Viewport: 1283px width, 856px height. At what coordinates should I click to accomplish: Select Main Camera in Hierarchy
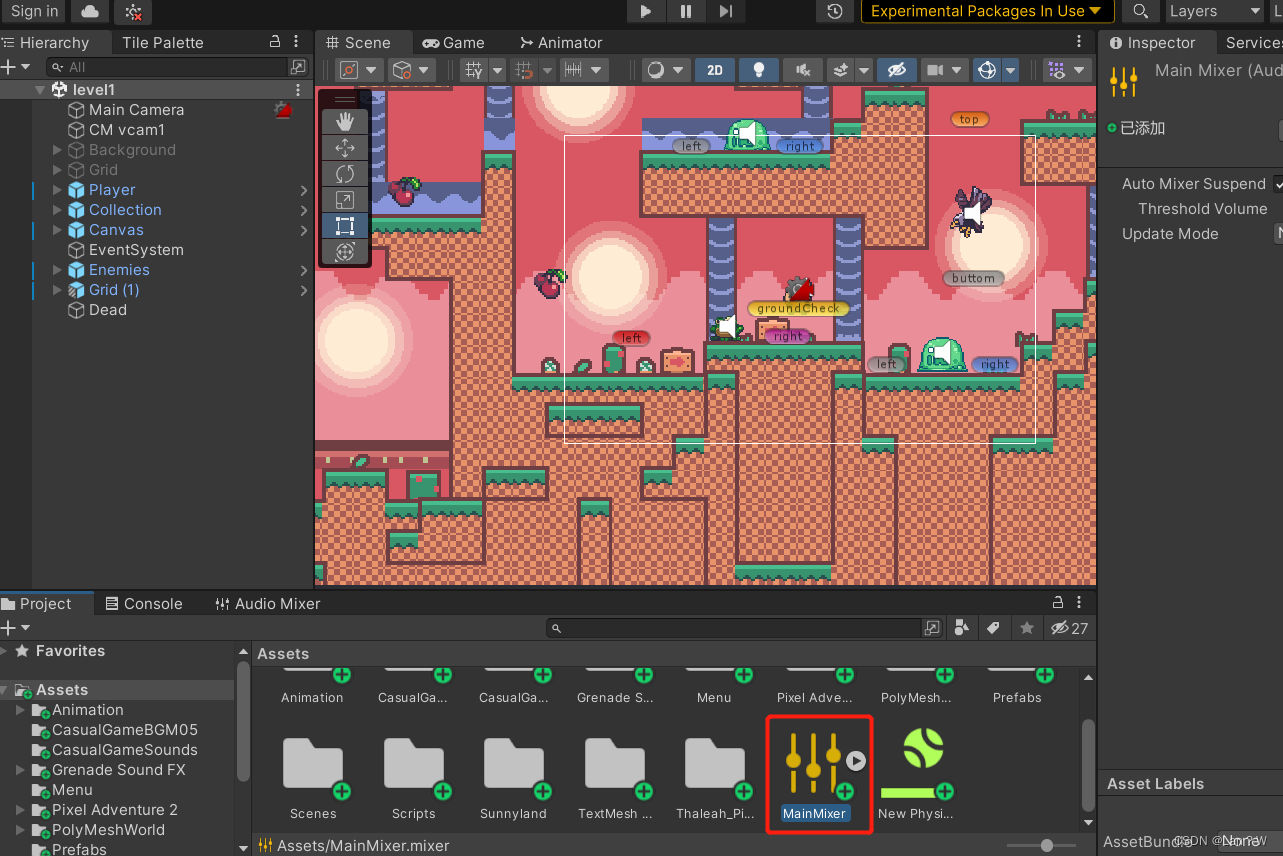click(136, 110)
